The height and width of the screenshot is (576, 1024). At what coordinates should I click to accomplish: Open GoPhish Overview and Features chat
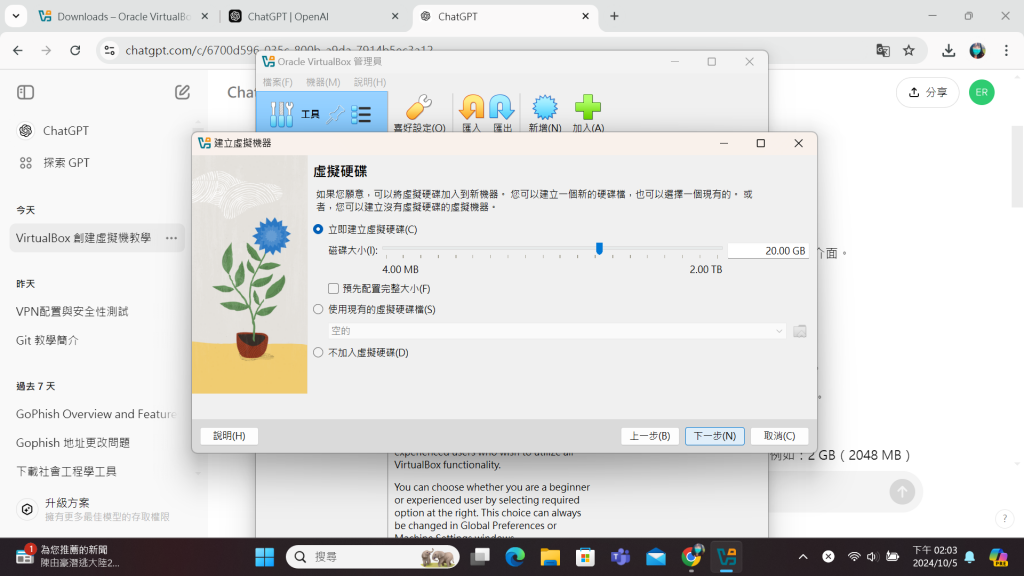coord(97,414)
